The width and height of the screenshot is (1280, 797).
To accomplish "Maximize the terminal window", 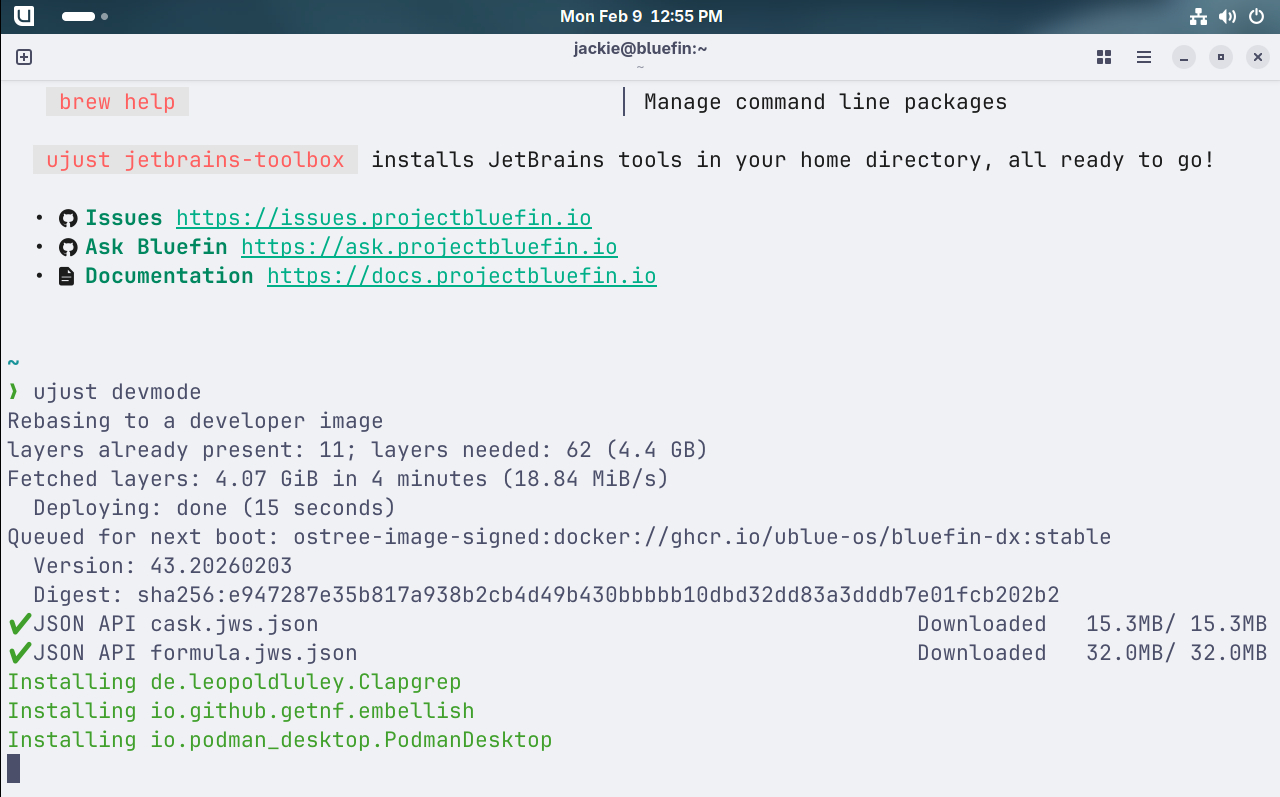I will pyautogui.click(x=1220, y=57).
